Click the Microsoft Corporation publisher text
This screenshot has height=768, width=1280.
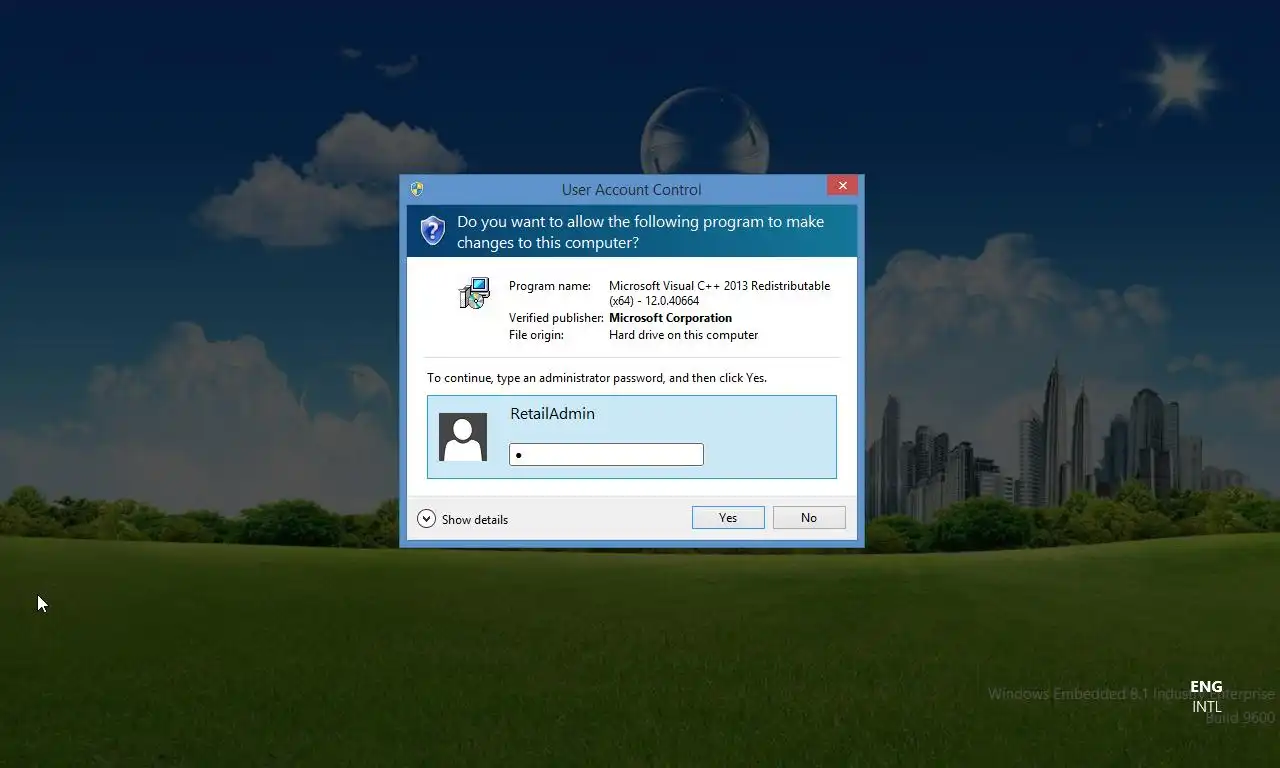point(670,318)
